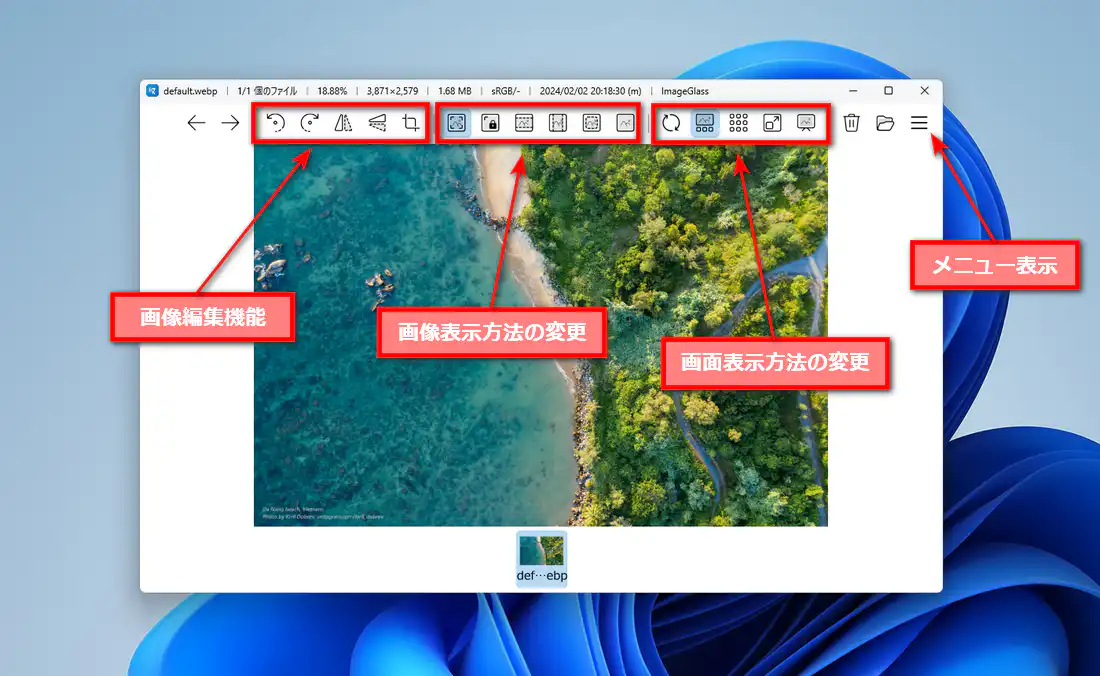Viewport: 1100px width, 676px height.
Task: Toggle the thumbnail gallery panel
Action: pyautogui.click(x=705, y=123)
